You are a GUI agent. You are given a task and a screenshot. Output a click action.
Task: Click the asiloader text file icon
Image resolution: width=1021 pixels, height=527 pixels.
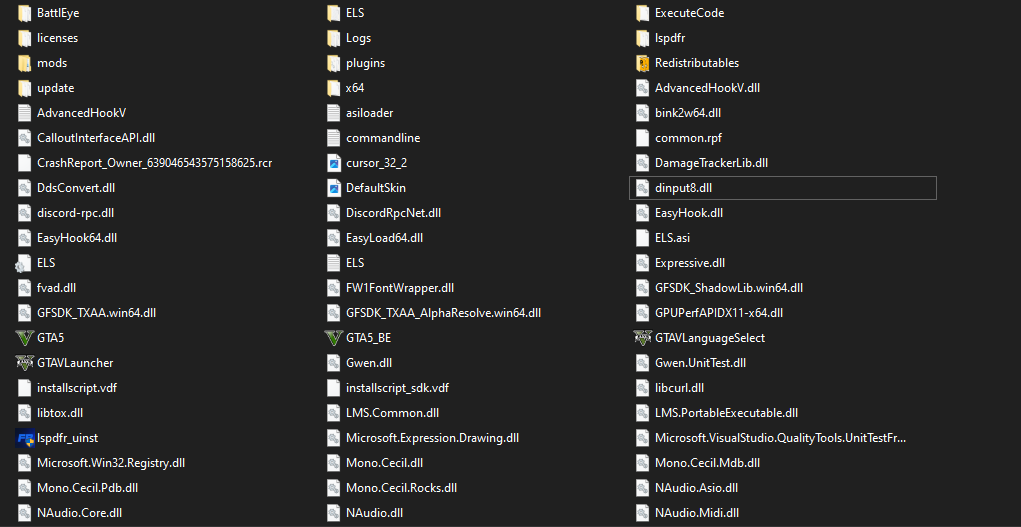pos(333,113)
